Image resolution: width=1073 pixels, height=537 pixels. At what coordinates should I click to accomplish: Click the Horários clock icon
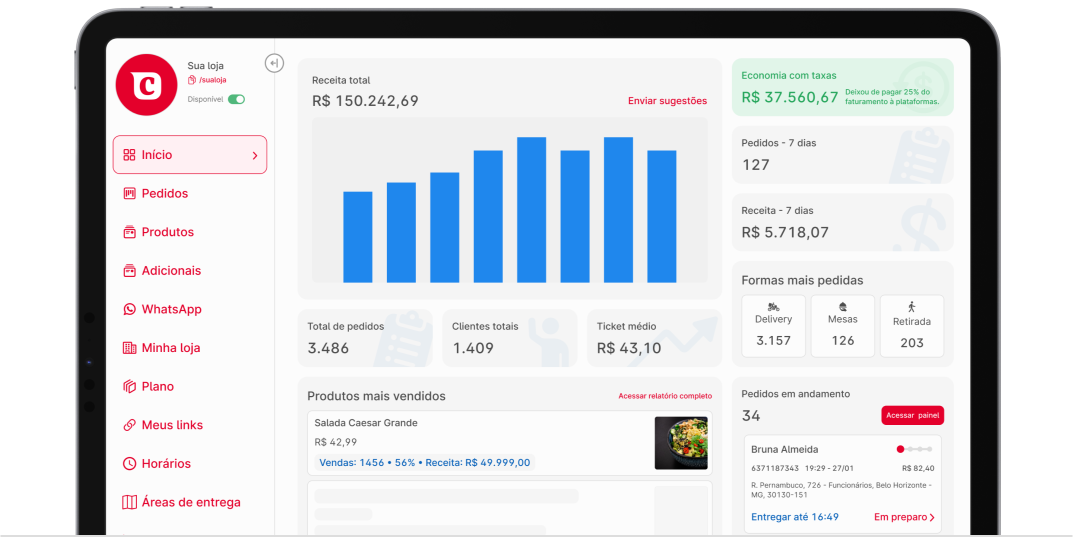click(x=129, y=464)
